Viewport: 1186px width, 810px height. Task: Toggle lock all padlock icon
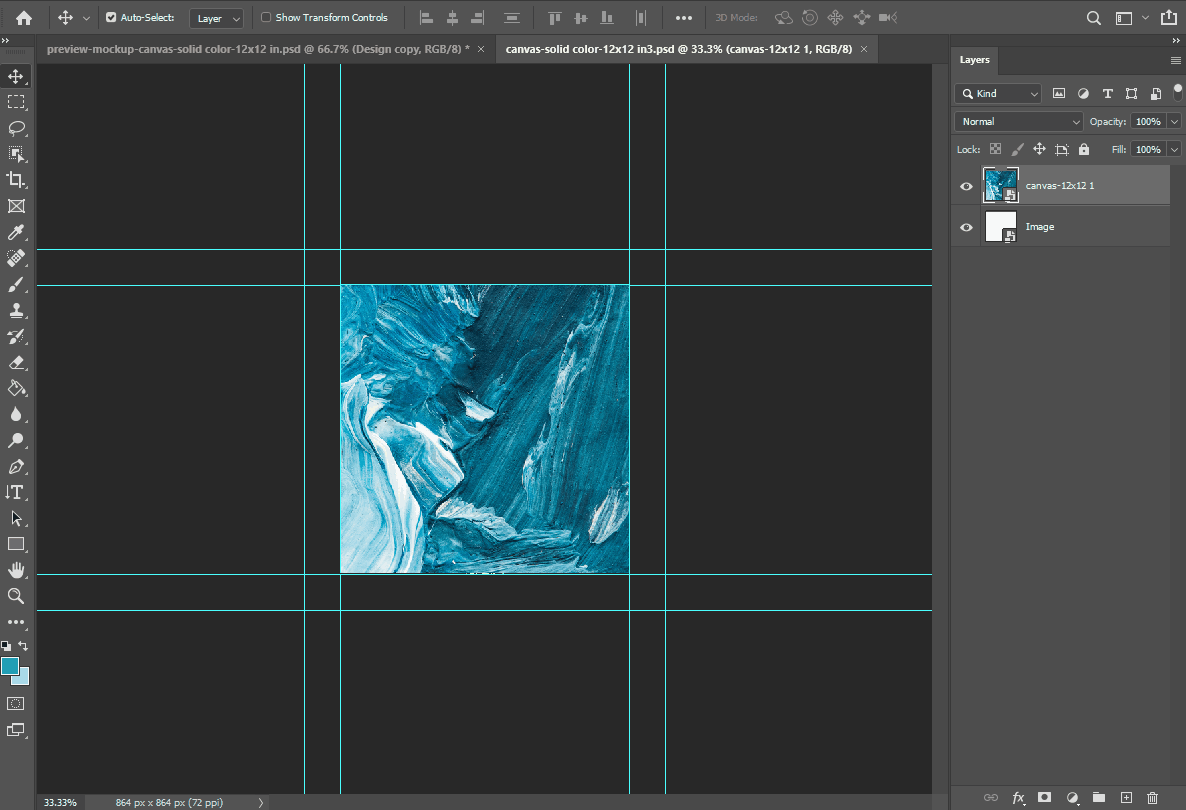click(x=1084, y=149)
